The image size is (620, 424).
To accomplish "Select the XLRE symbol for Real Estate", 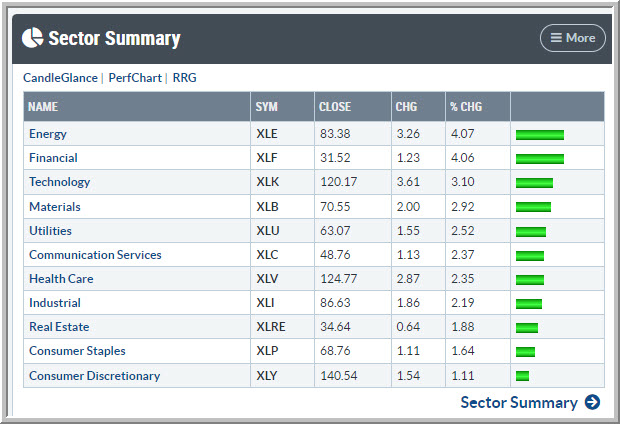I will pyautogui.click(x=268, y=327).
